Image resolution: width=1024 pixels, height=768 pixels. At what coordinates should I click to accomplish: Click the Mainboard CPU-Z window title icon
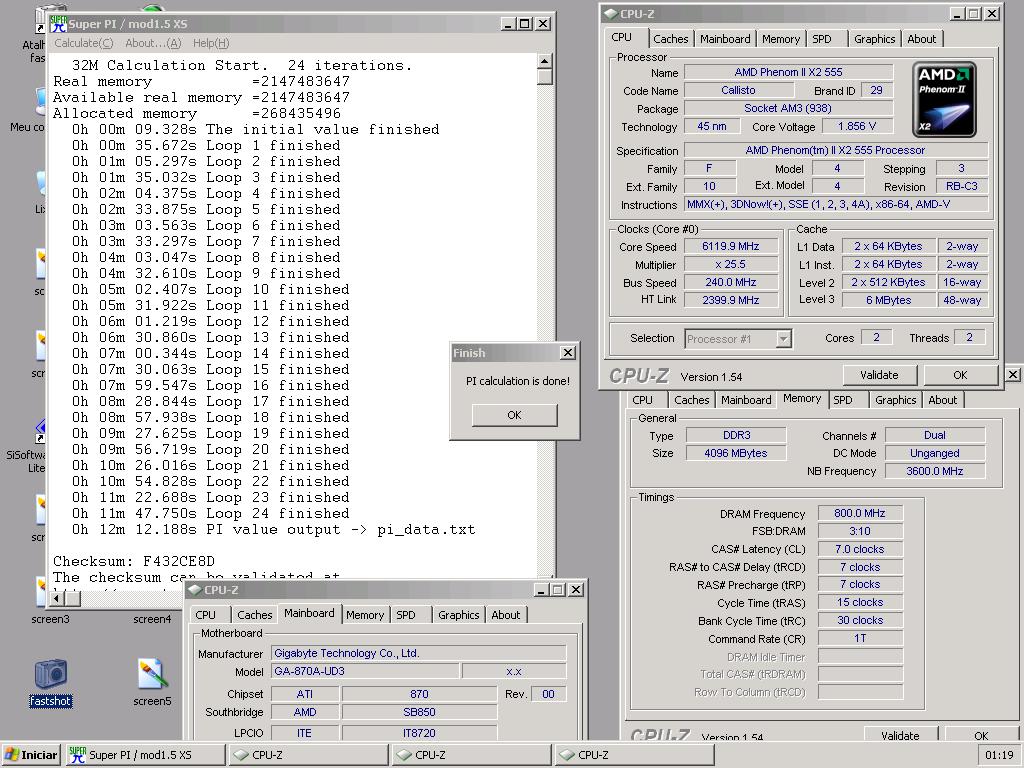coord(195,590)
